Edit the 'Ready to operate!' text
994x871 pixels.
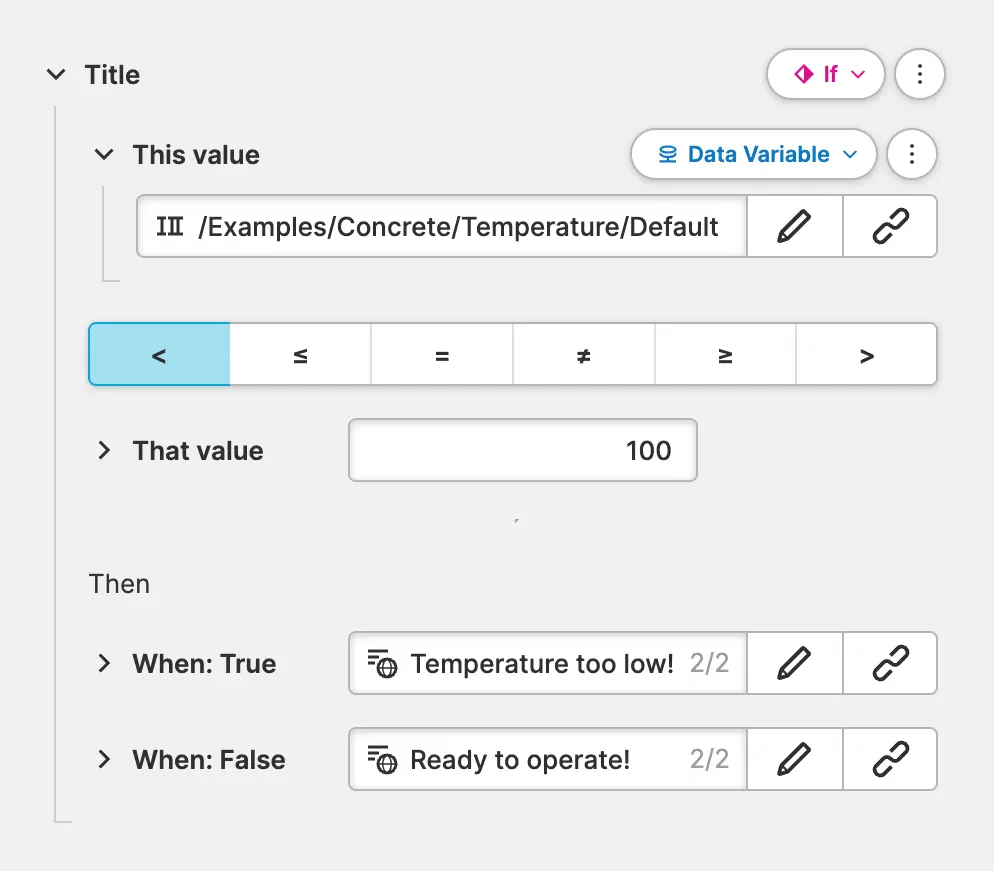[x=794, y=760]
